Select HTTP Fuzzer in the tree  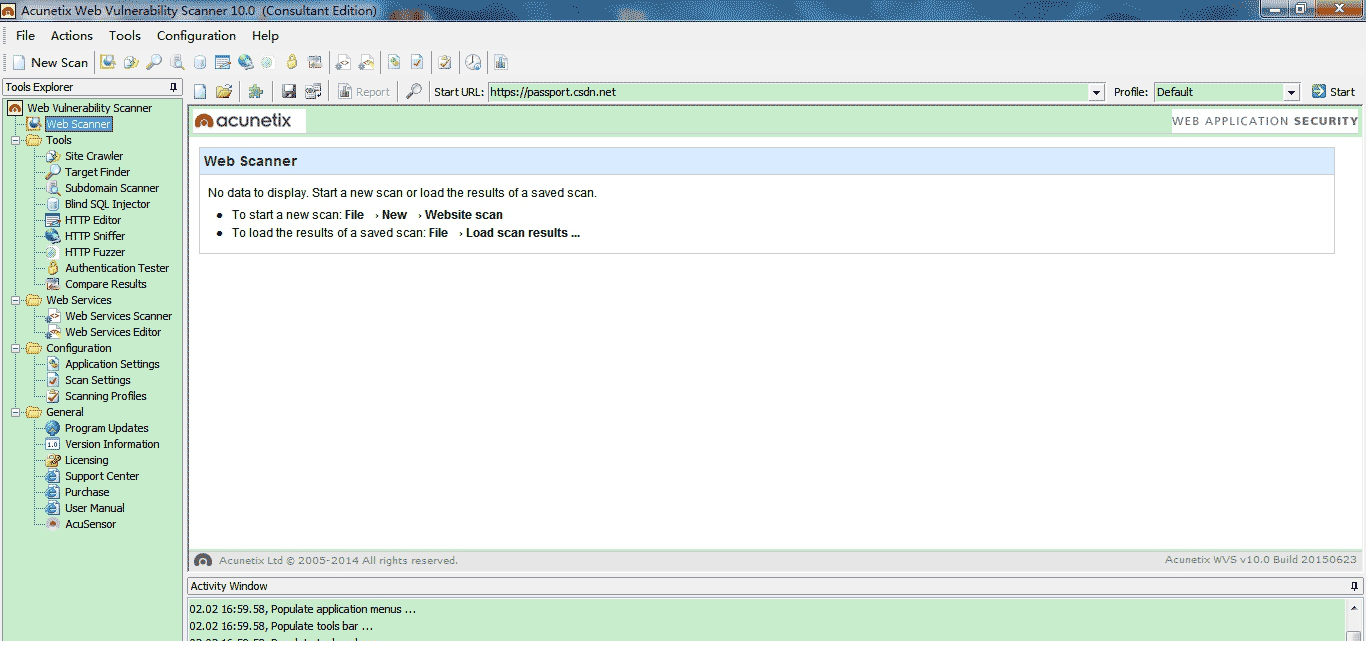[x=95, y=252]
